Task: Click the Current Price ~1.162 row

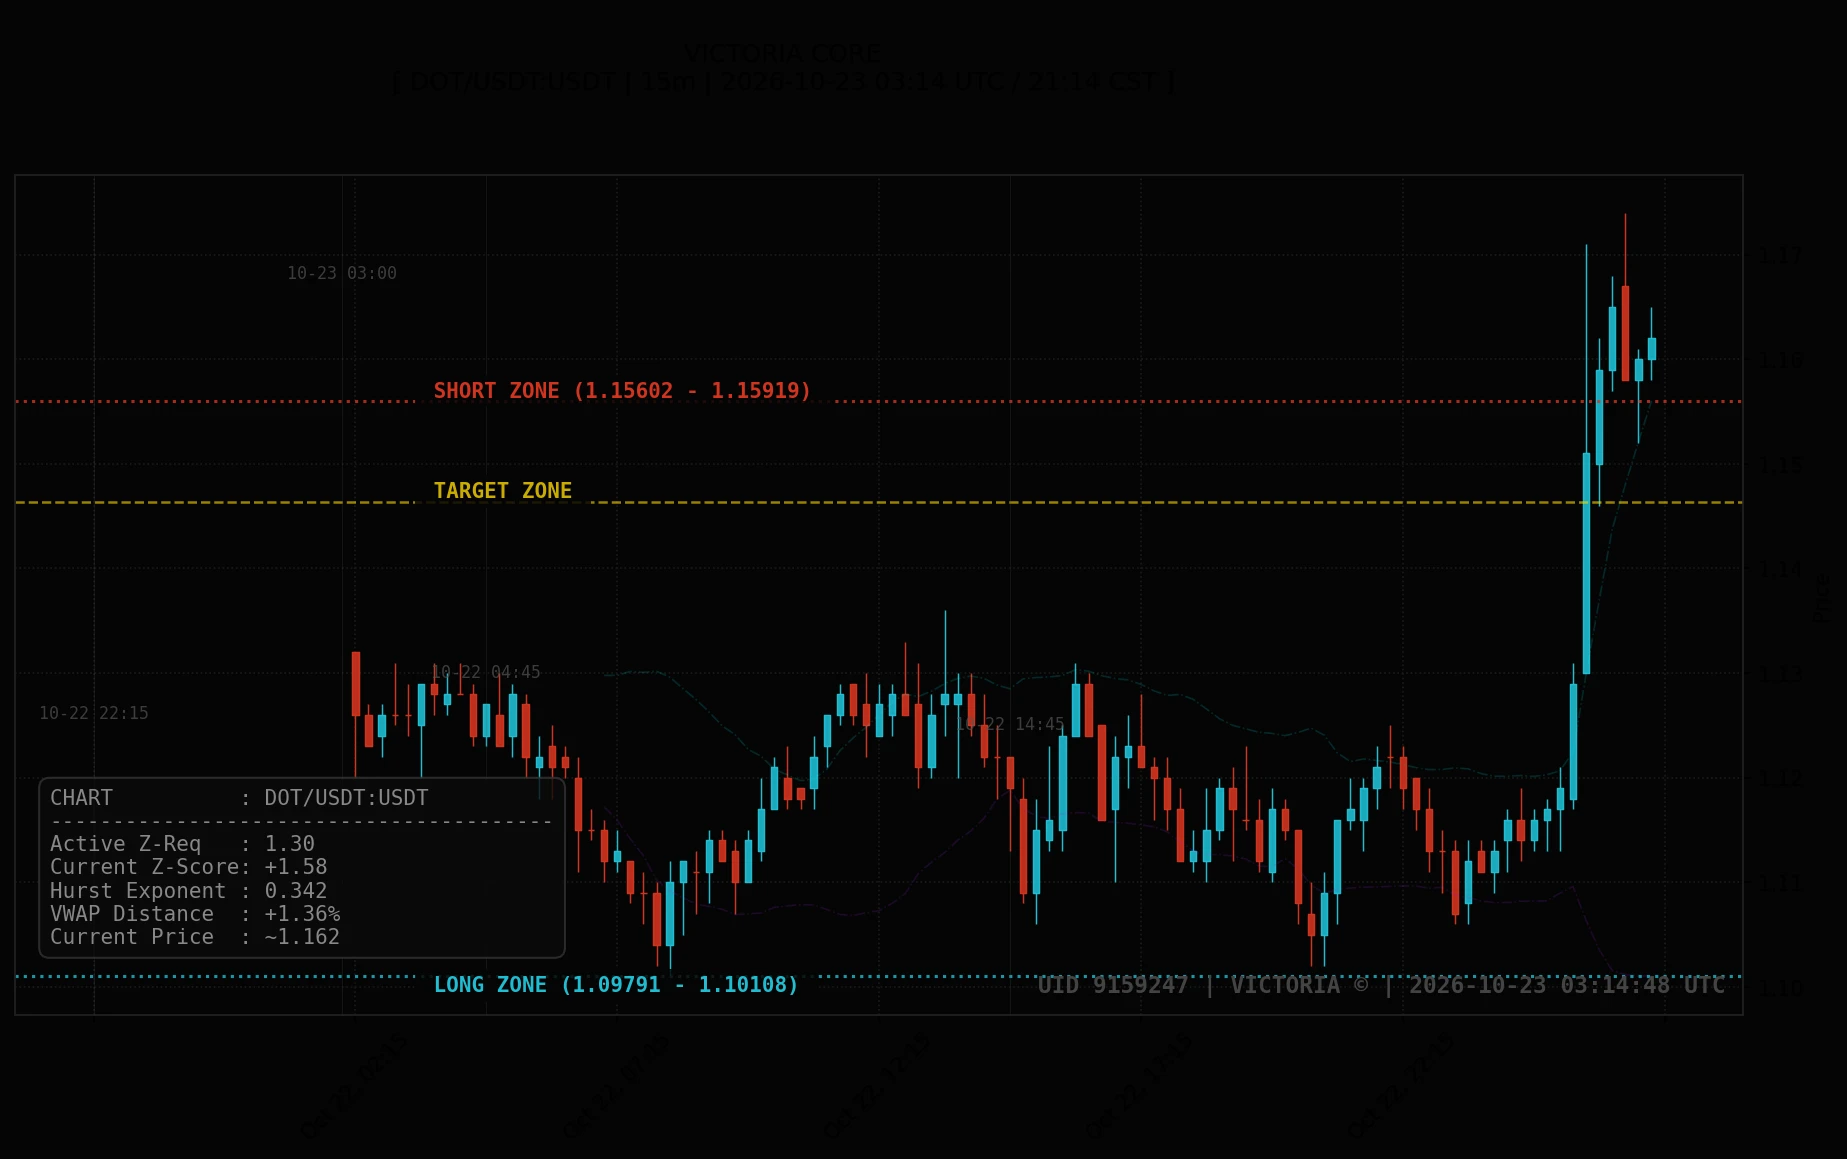Action: coord(195,937)
